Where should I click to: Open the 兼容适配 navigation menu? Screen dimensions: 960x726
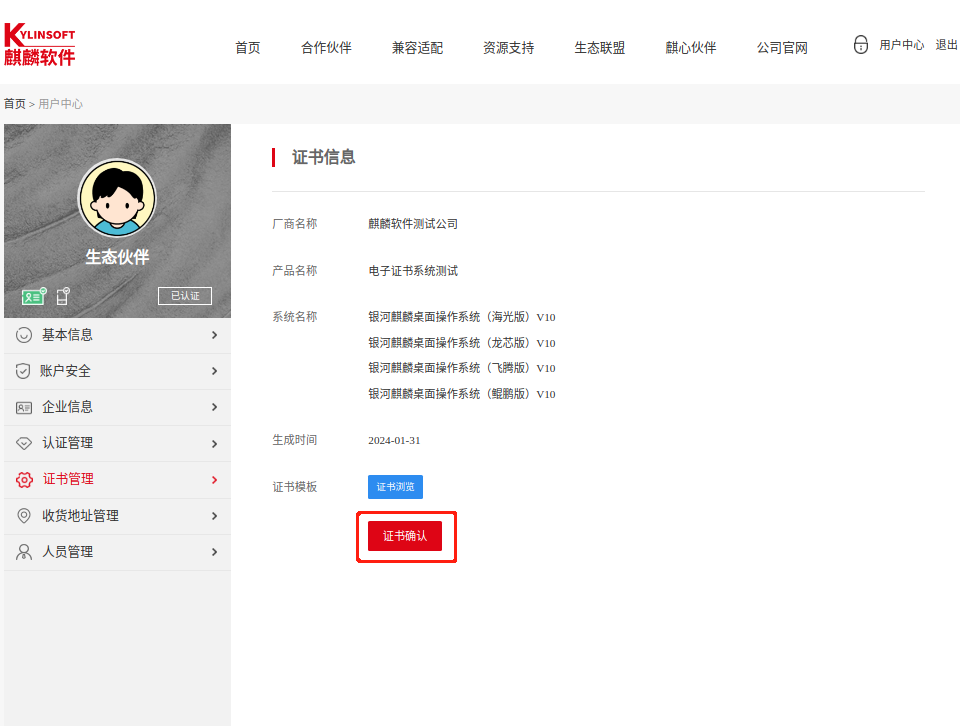(x=417, y=48)
